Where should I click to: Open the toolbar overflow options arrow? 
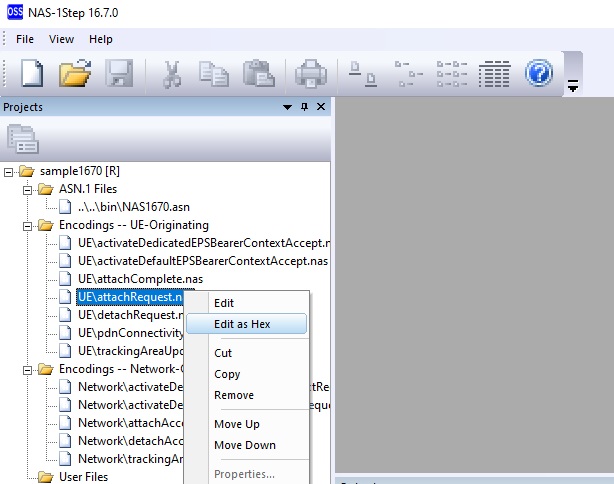click(x=573, y=85)
